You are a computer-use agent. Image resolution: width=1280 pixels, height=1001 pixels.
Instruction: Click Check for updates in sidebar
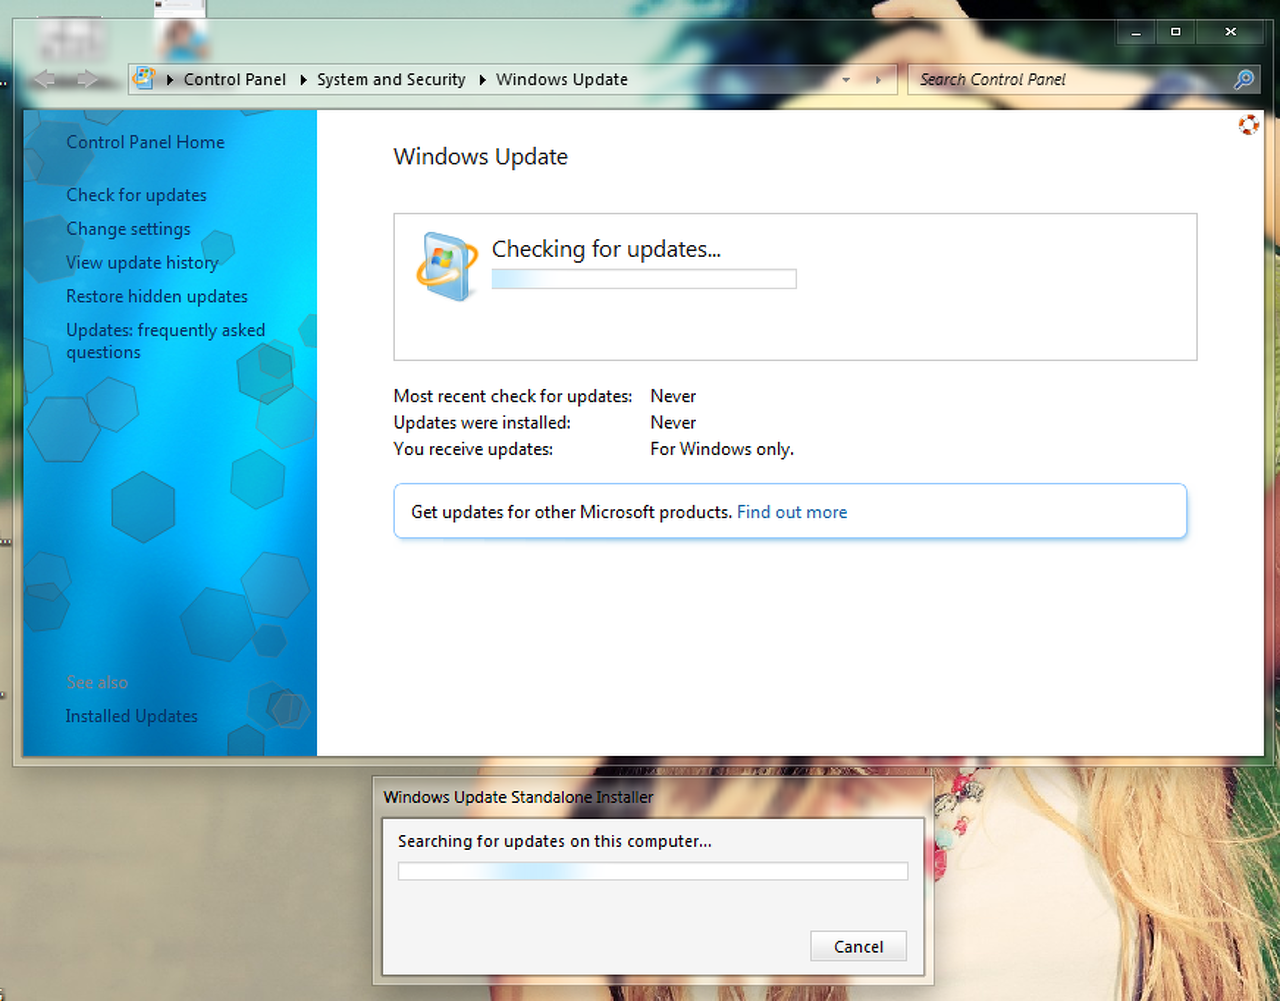[136, 195]
